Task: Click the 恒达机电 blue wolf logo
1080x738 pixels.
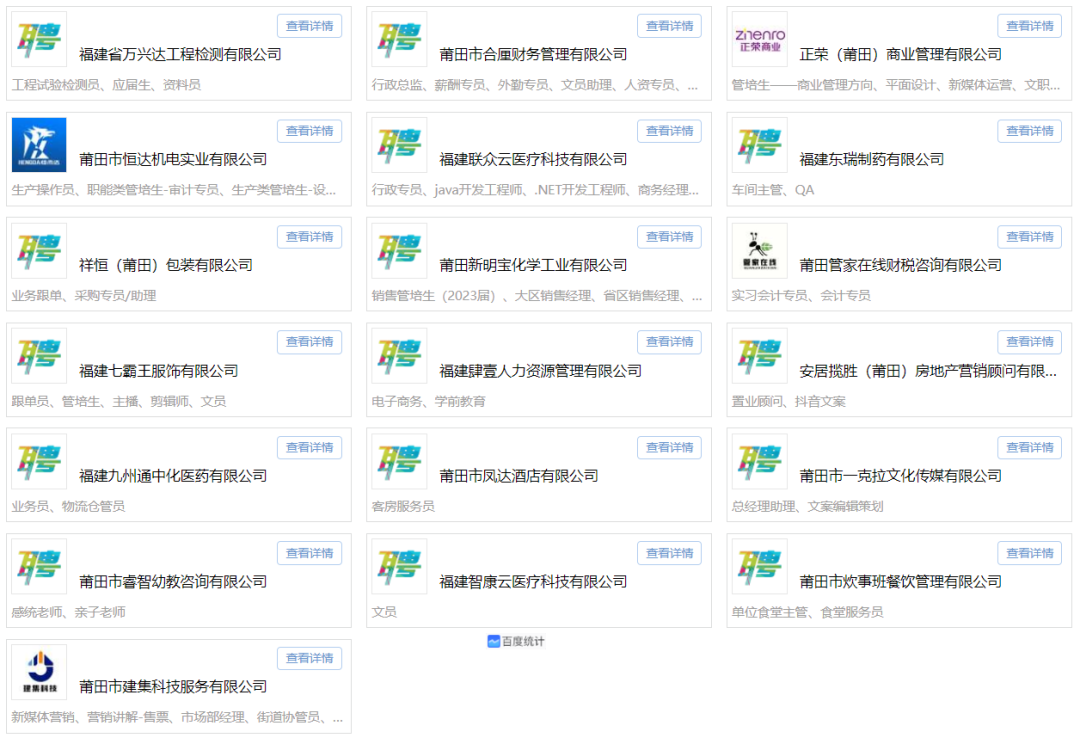Action: (39, 145)
